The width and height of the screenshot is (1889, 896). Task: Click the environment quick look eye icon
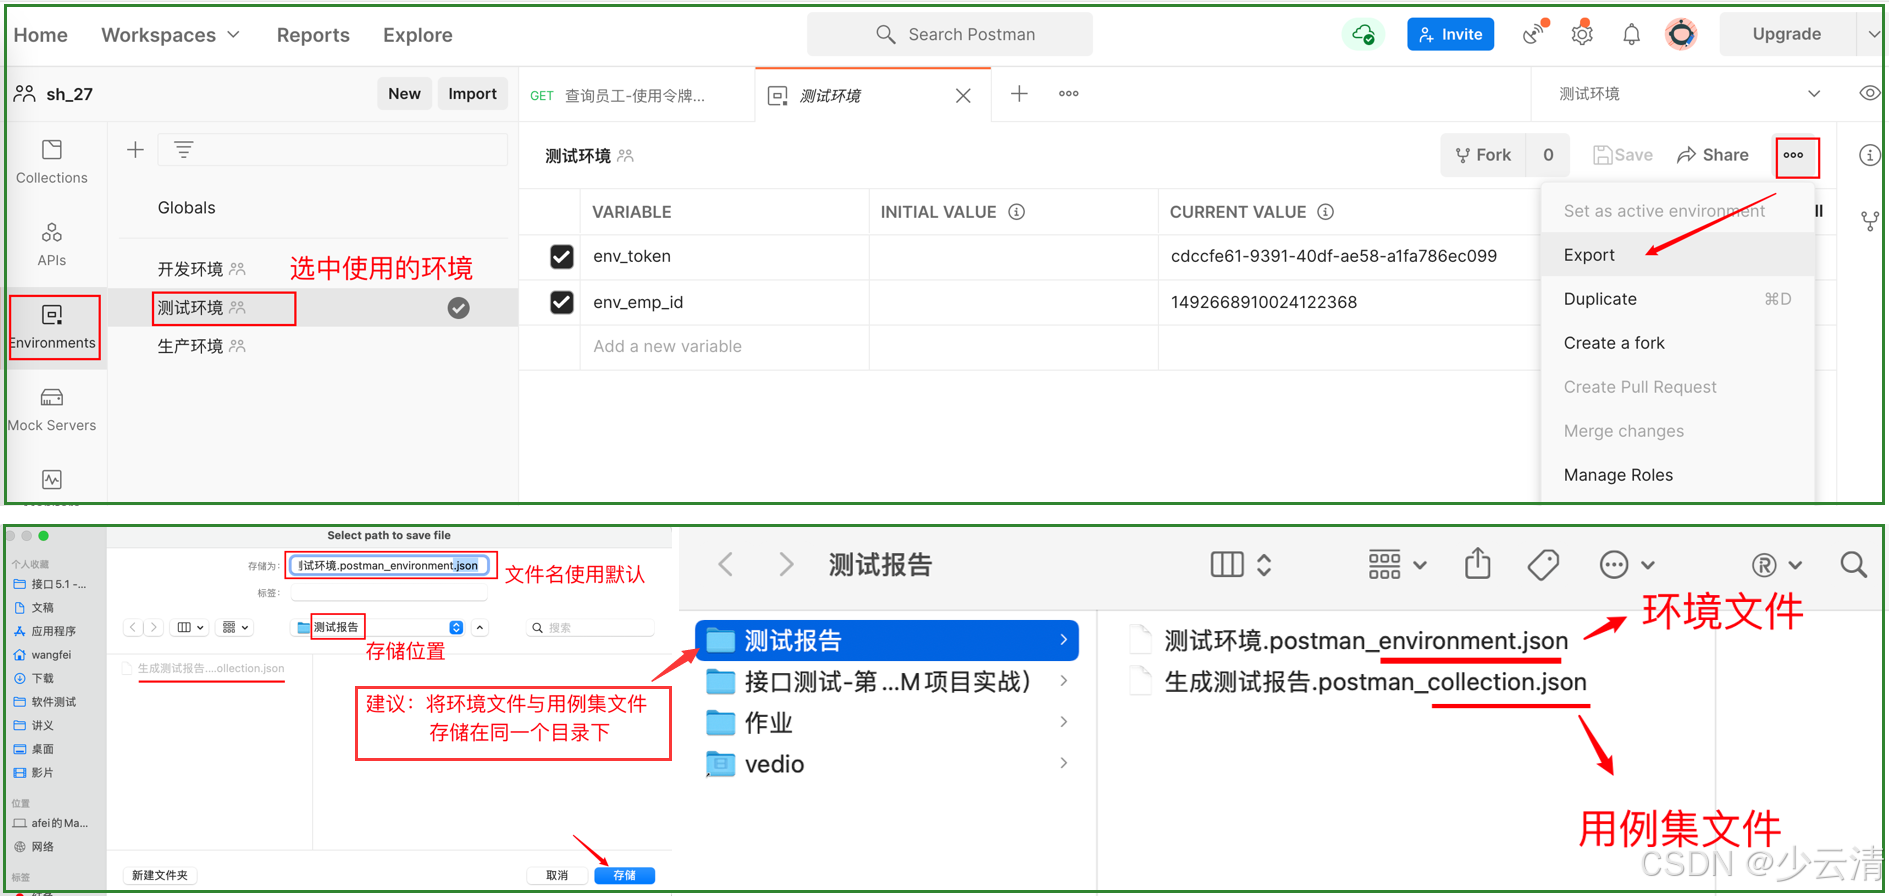(x=1869, y=93)
